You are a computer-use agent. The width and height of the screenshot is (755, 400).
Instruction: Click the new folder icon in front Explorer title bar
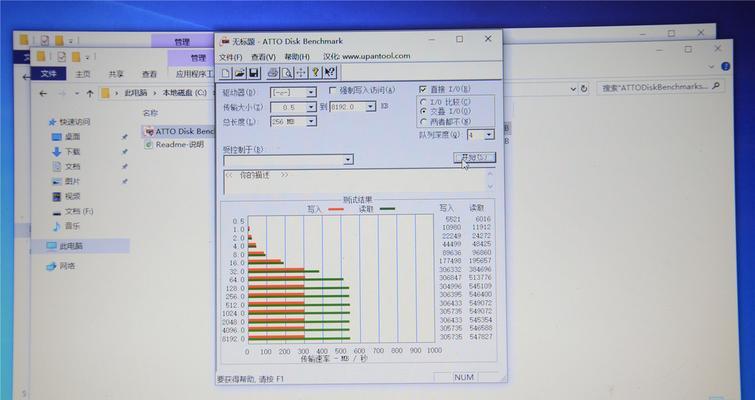(76, 57)
